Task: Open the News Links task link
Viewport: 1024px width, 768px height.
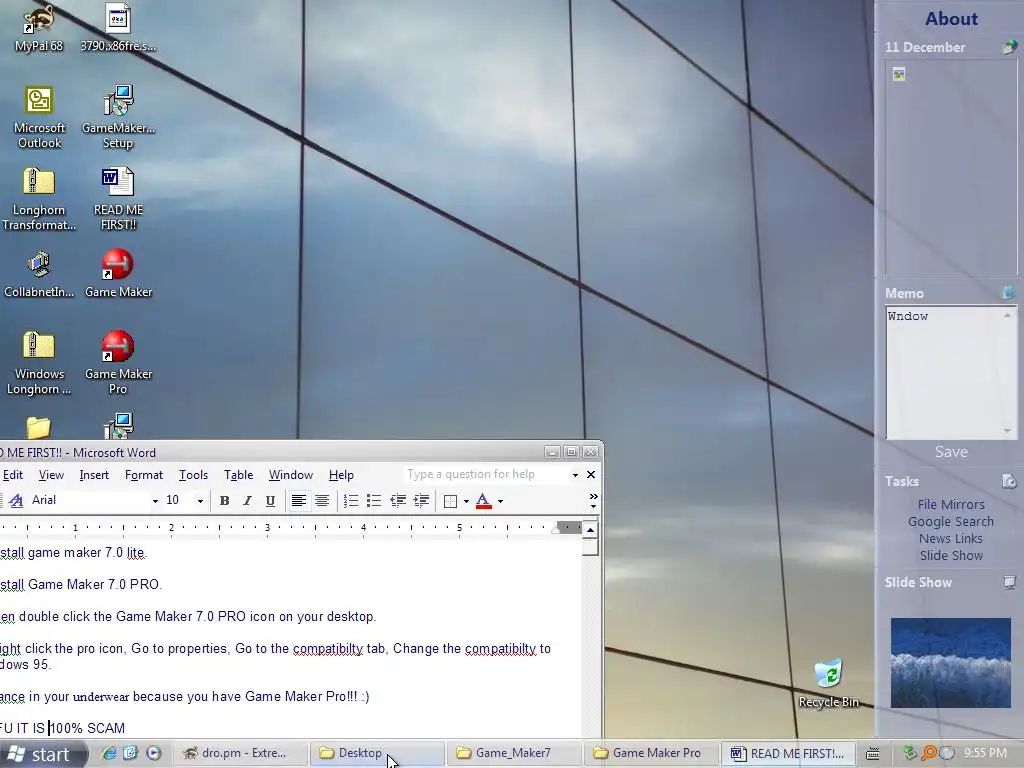Action: point(951,538)
